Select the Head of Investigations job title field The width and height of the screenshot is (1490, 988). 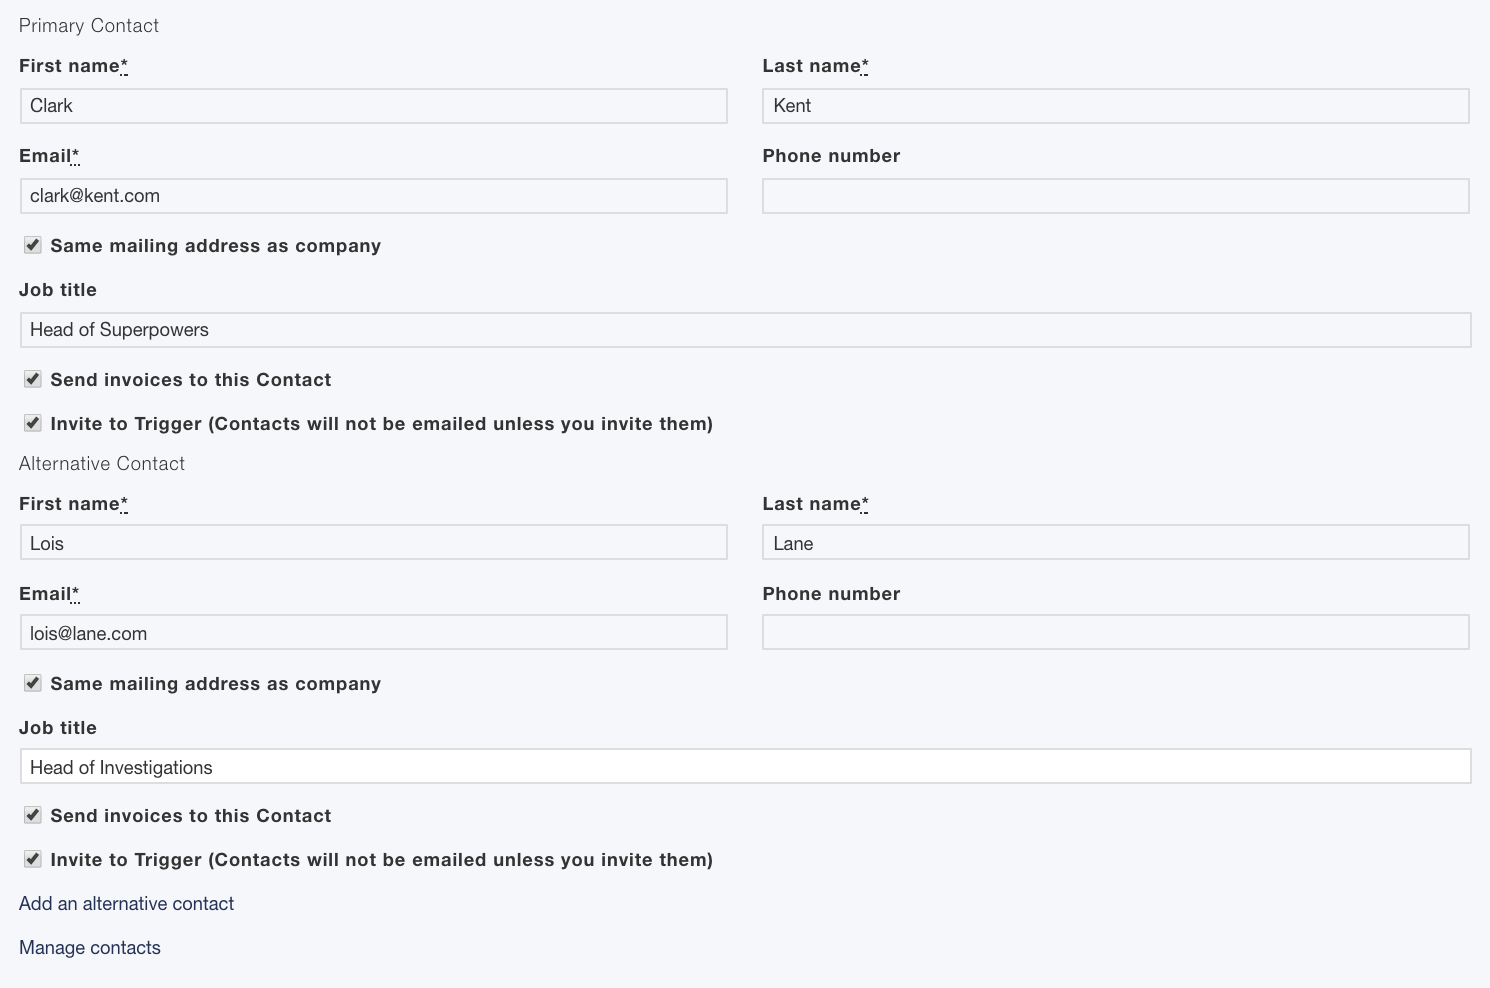(745, 767)
